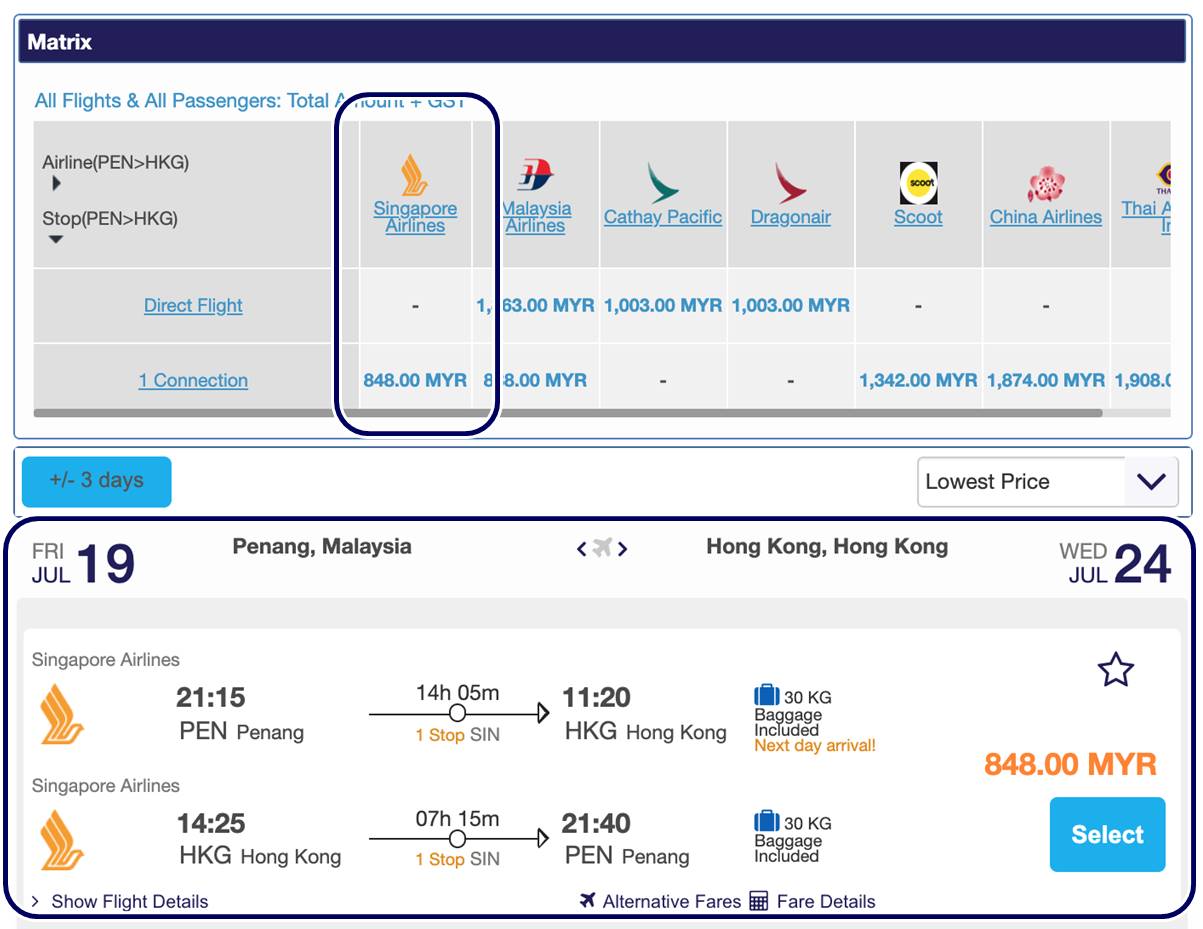
Task: Click the Singapore Airlines logo on the 21:15 flight
Action: click(63, 714)
